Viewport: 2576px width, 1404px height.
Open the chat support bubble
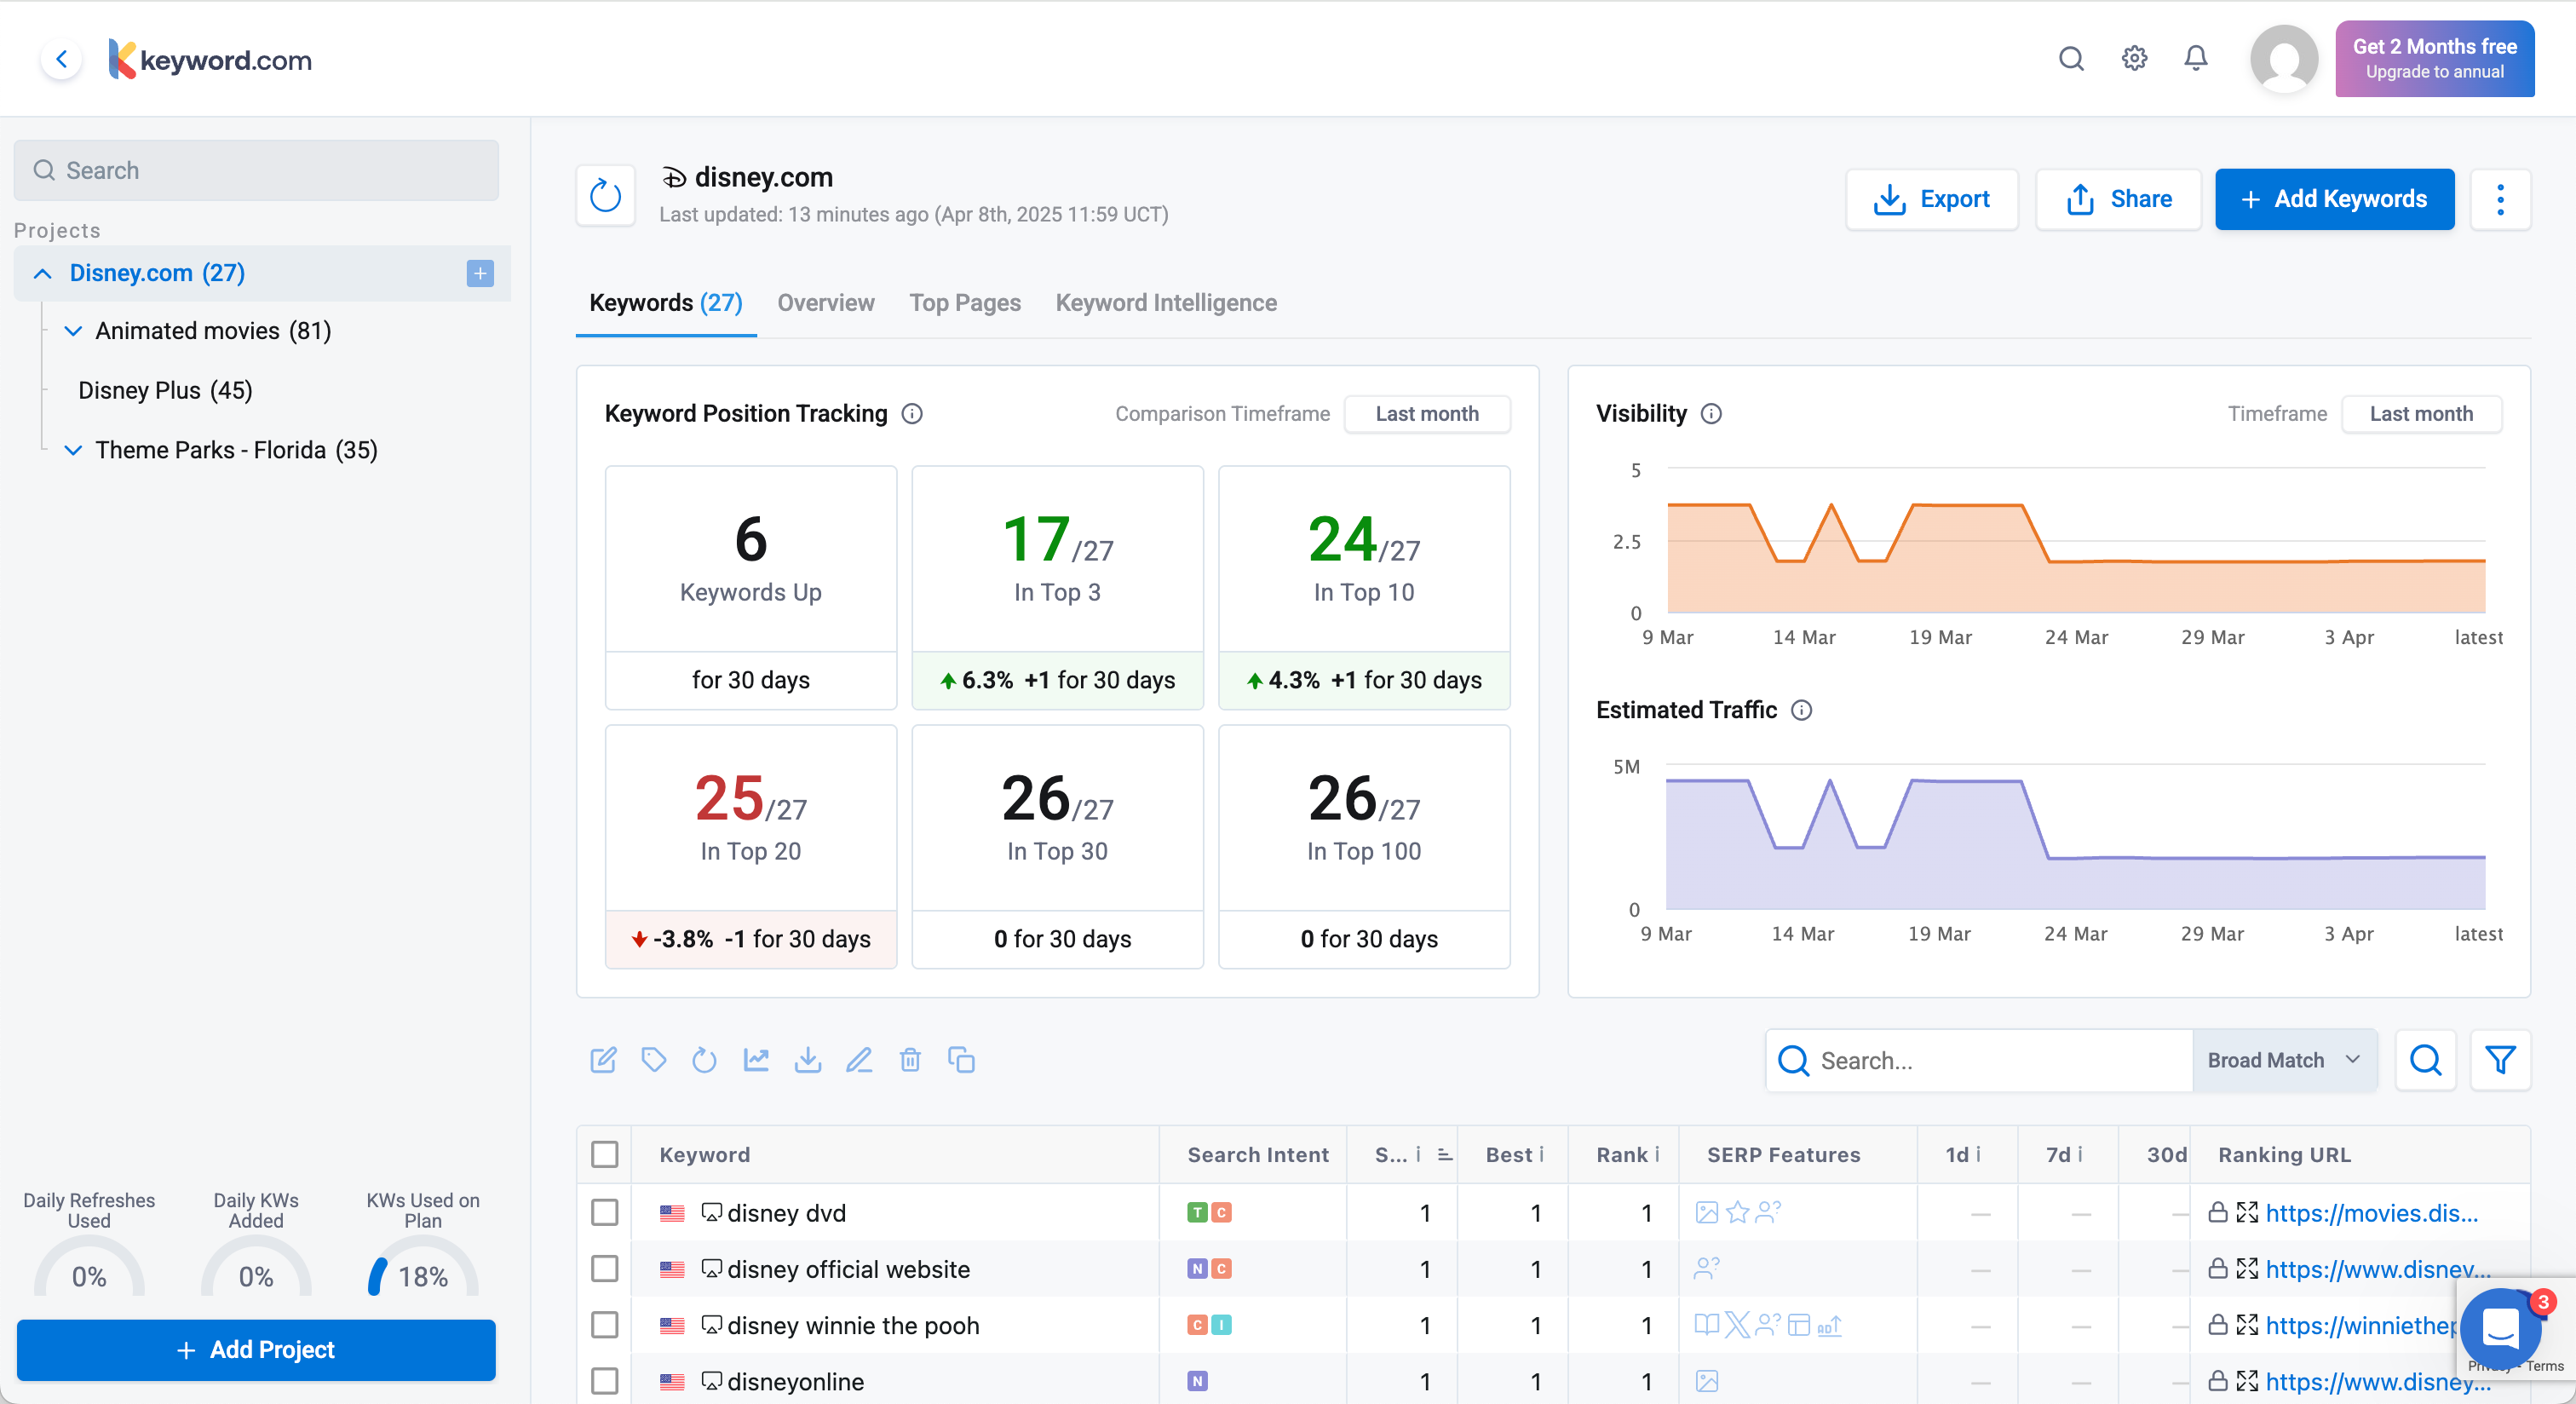[x=2500, y=1328]
